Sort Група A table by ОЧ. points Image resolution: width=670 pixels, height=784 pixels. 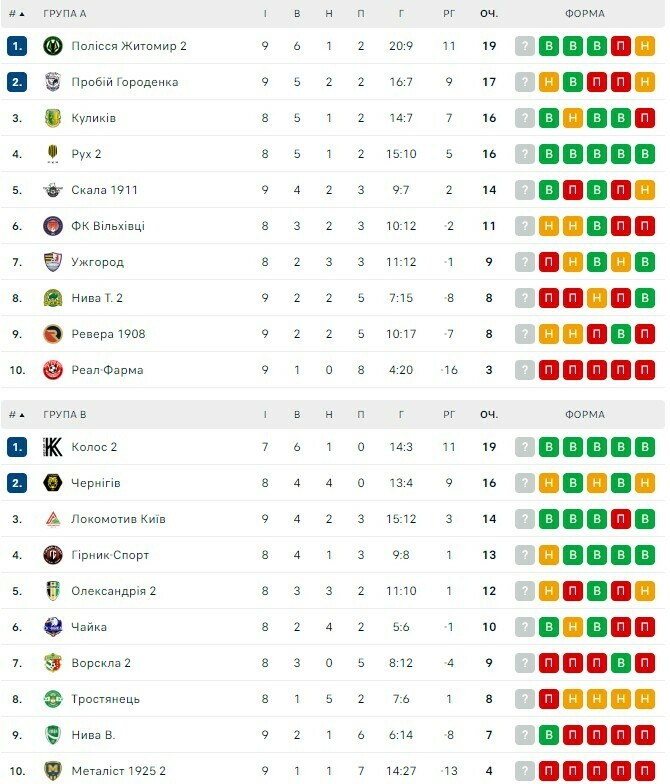point(489,14)
